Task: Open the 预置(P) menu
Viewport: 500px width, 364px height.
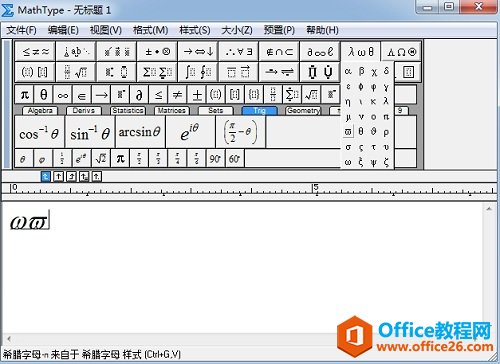Action: 279,30
